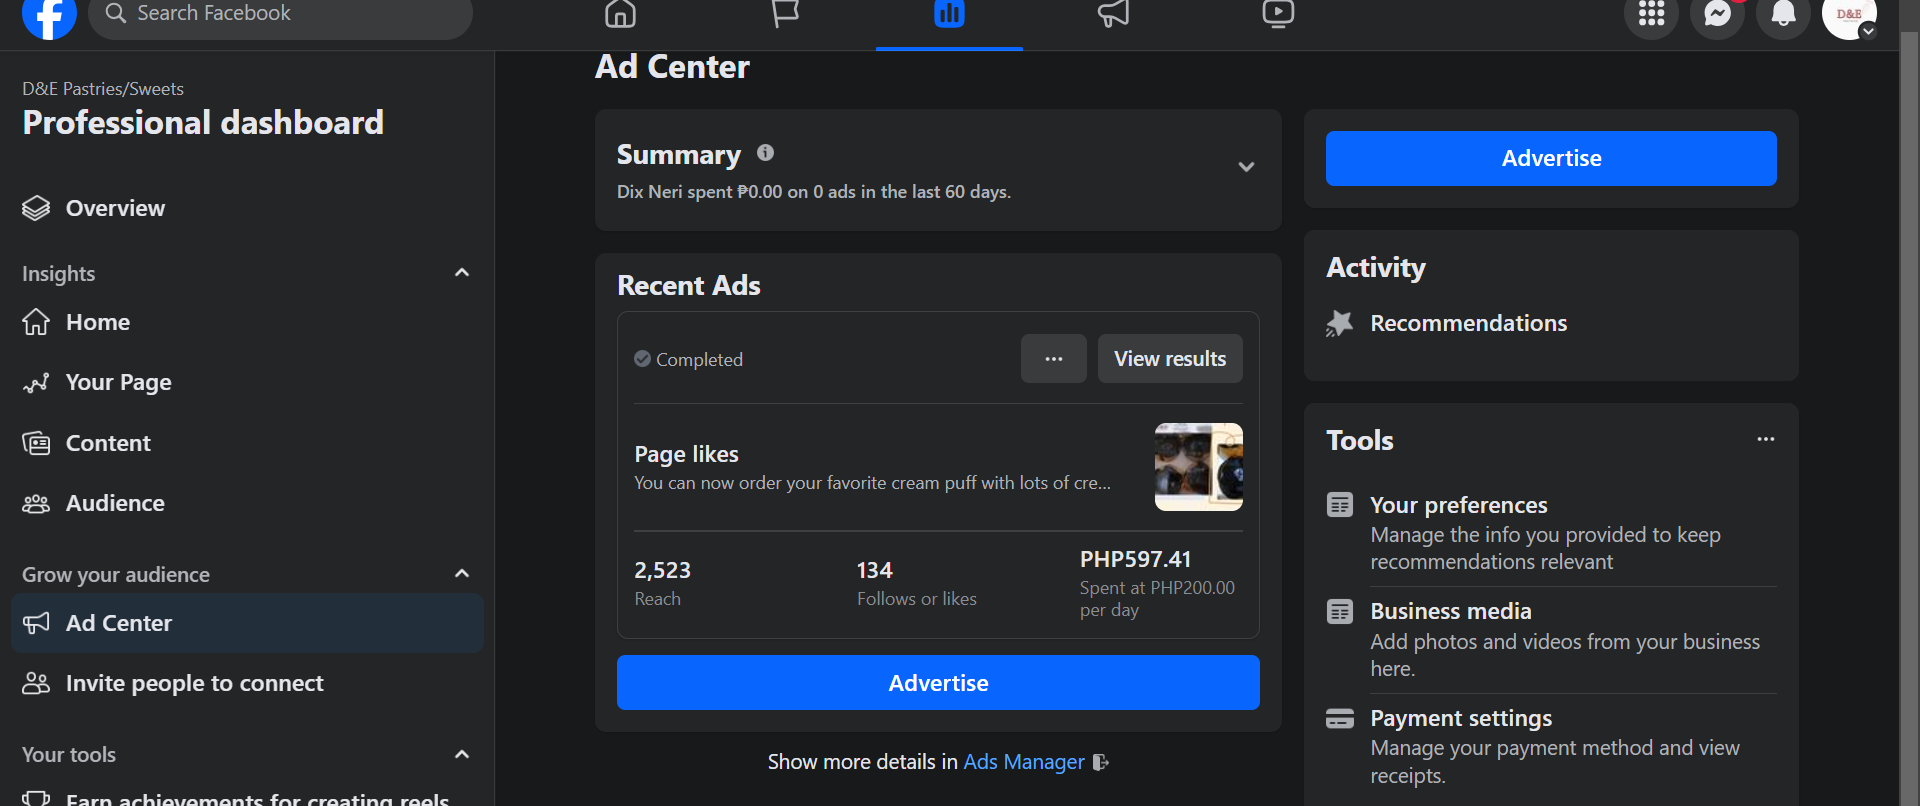1920x806 pixels.
Task: Click the Recommendations star icon
Action: click(1339, 323)
